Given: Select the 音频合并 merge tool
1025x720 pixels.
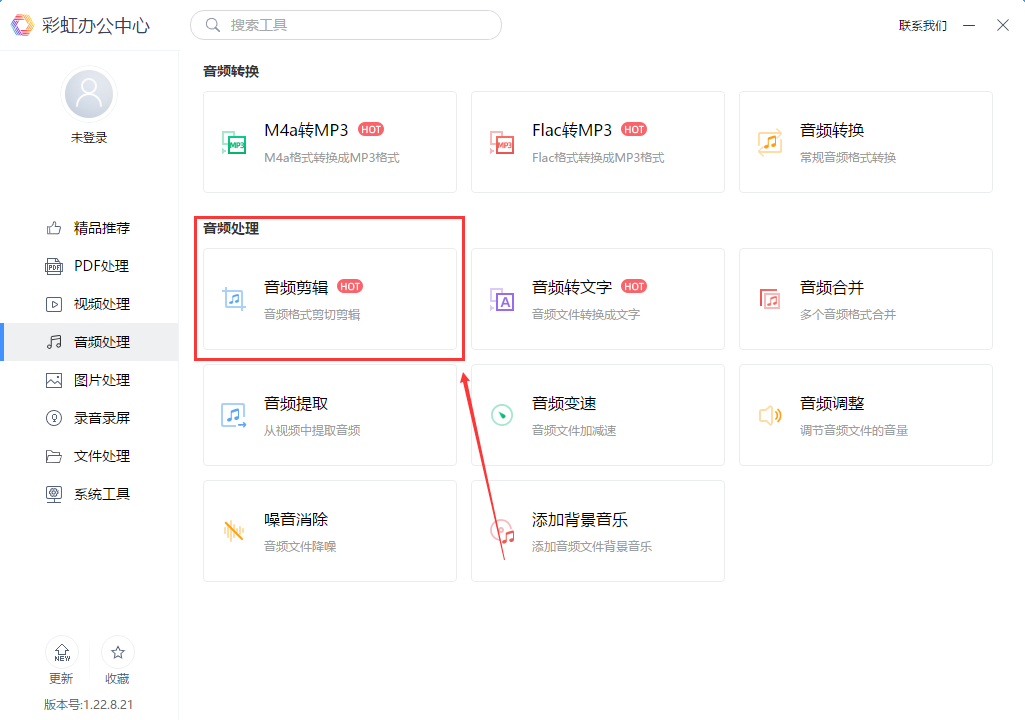Looking at the screenshot, I should [865, 299].
